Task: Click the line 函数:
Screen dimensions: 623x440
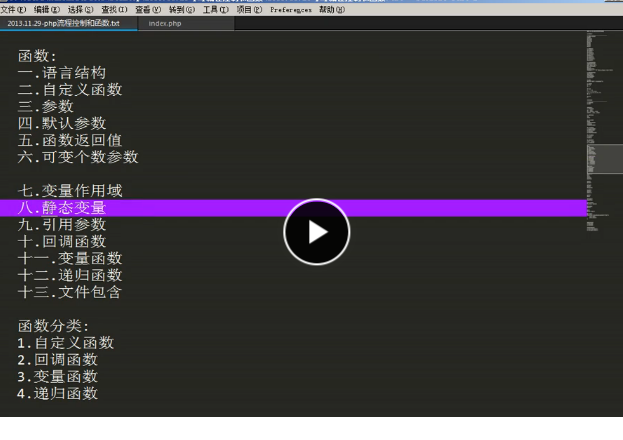Action: tap(37, 56)
